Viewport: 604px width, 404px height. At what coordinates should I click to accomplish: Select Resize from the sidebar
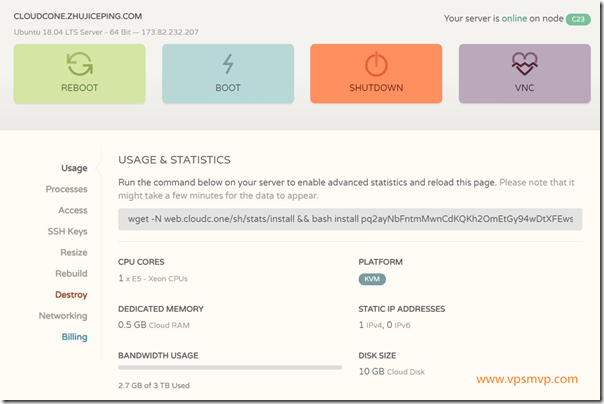73,252
